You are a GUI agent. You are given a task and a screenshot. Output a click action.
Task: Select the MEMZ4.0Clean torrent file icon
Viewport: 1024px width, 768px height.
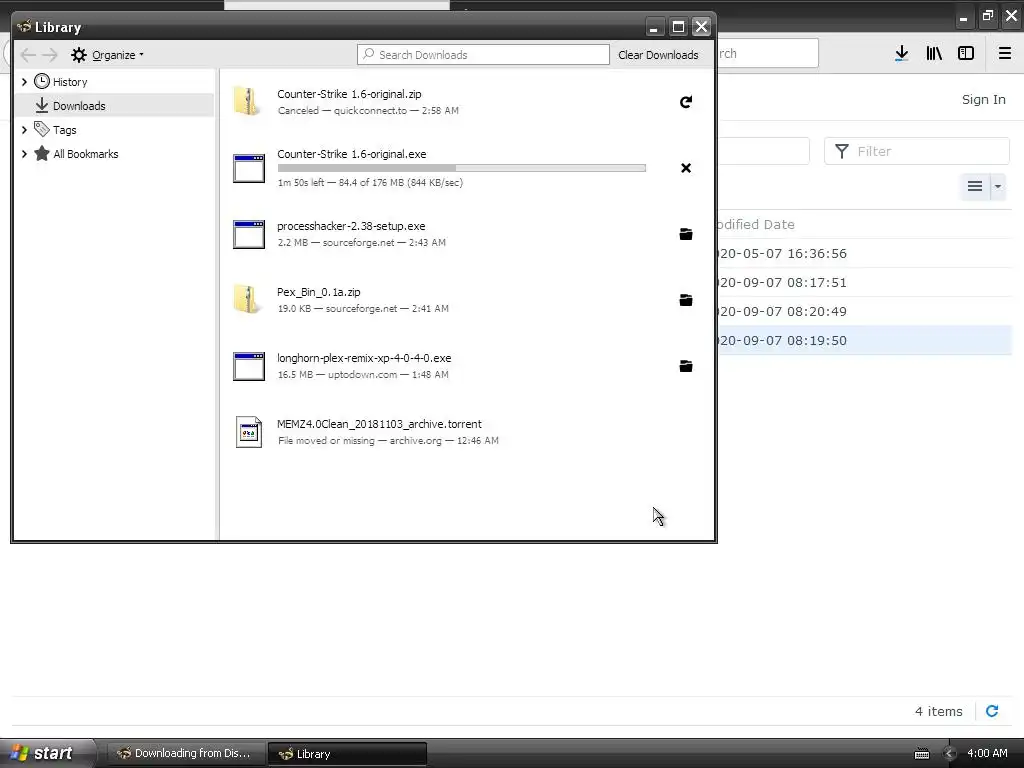tap(249, 432)
